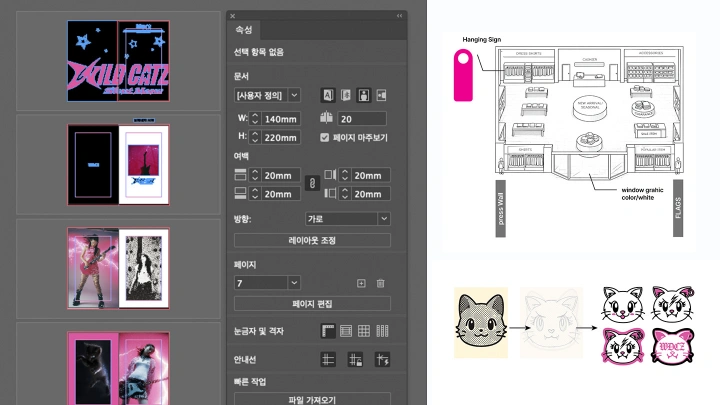Click the current page field showing 7

click(261, 283)
